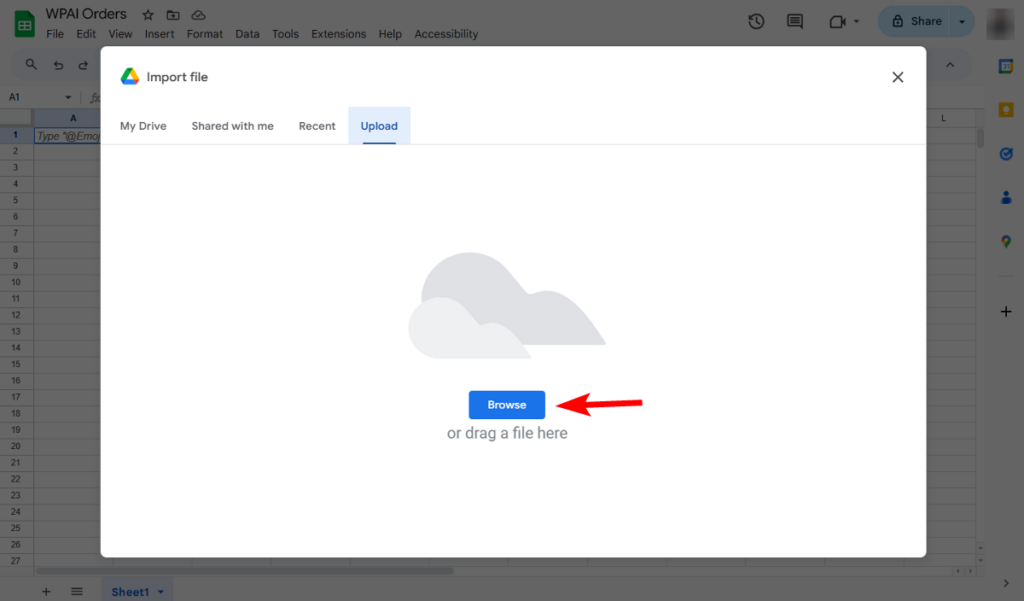Click the Browse button to upload

coord(506,404)
